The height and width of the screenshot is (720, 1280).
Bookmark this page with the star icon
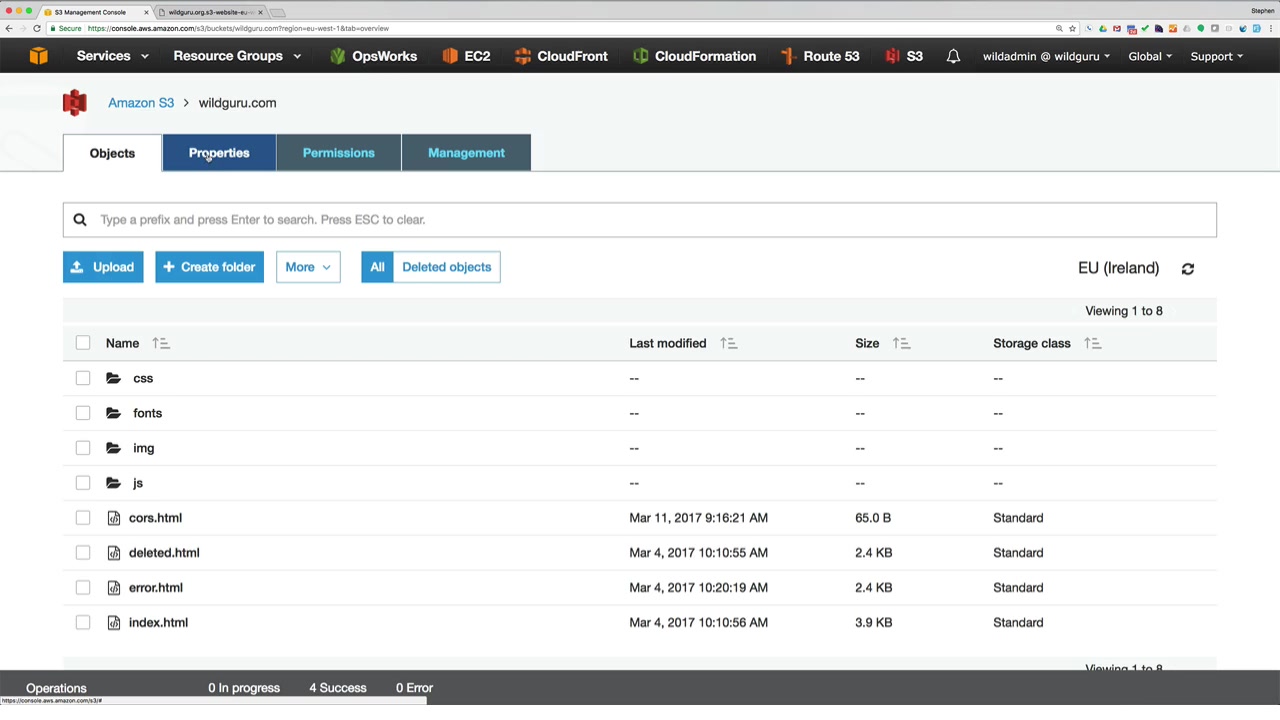[x=1072, y=28]
